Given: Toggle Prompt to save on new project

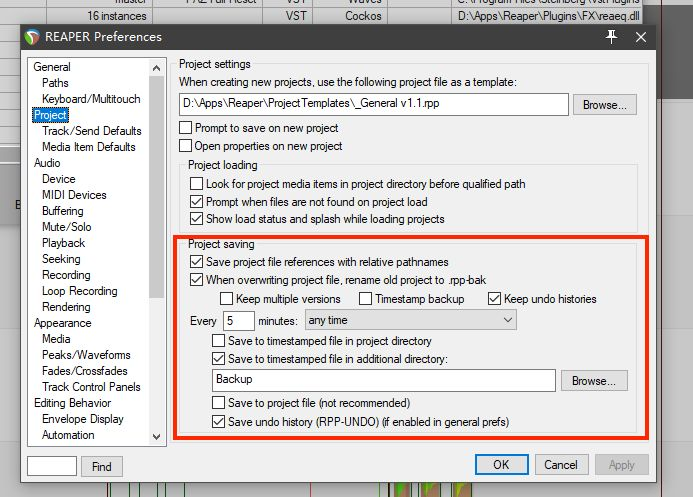Looking at the screenshot, I should pos(186,128).
